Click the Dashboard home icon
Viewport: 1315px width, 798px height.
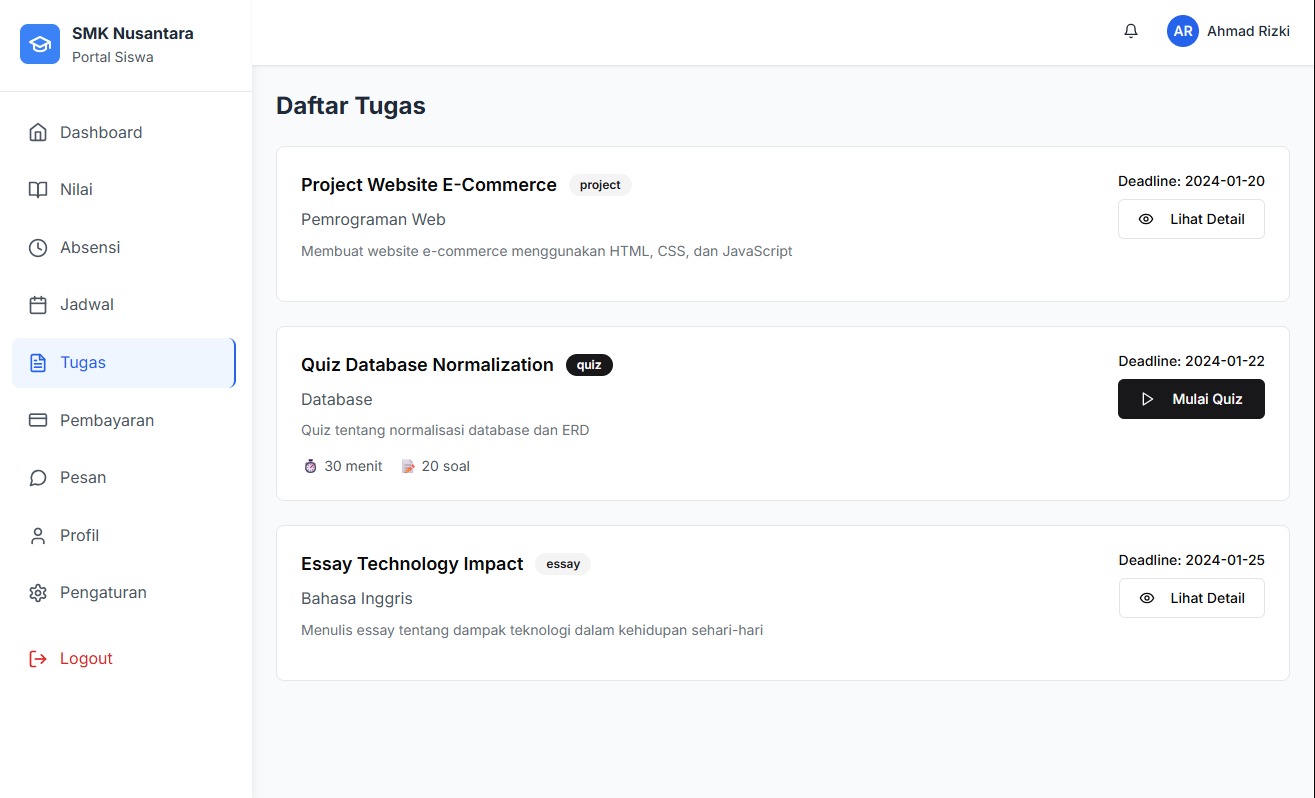[38, 133]
